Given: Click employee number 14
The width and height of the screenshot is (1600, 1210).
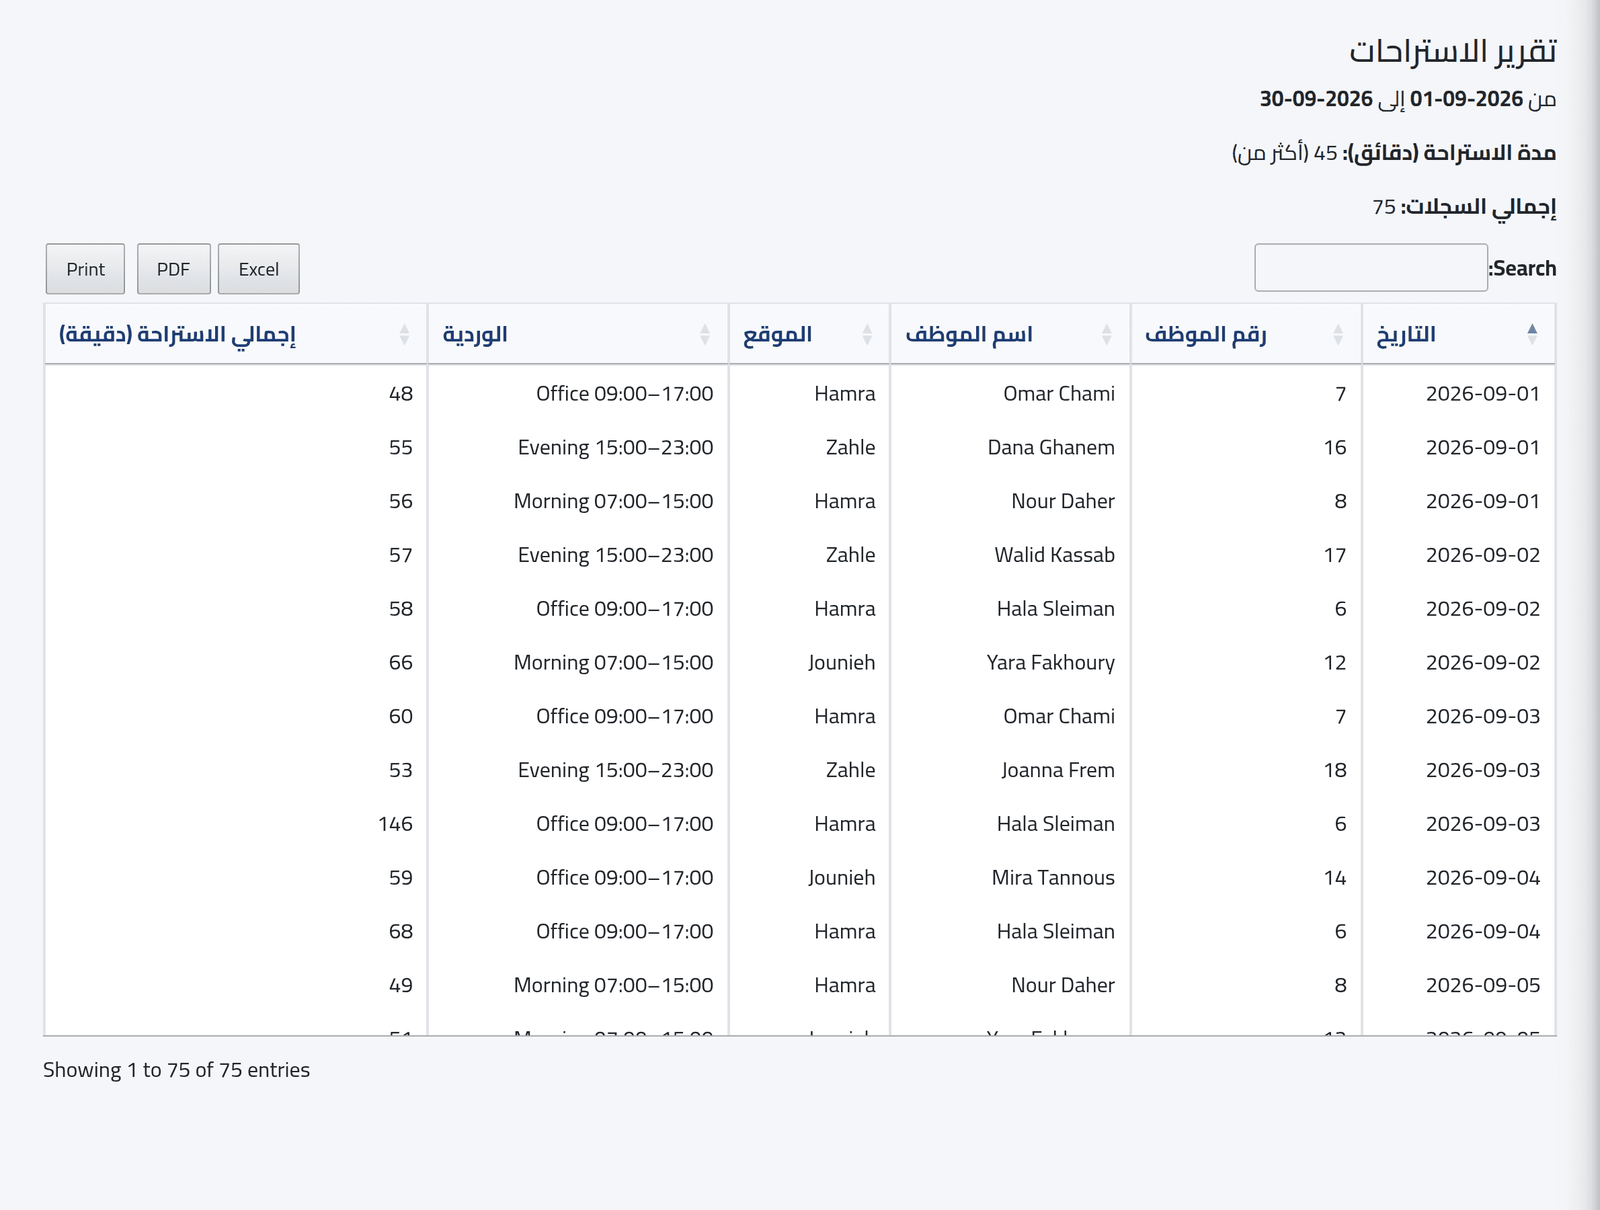Looking at the screenshot, I should pyautogui.click(x=1335, y=877).
